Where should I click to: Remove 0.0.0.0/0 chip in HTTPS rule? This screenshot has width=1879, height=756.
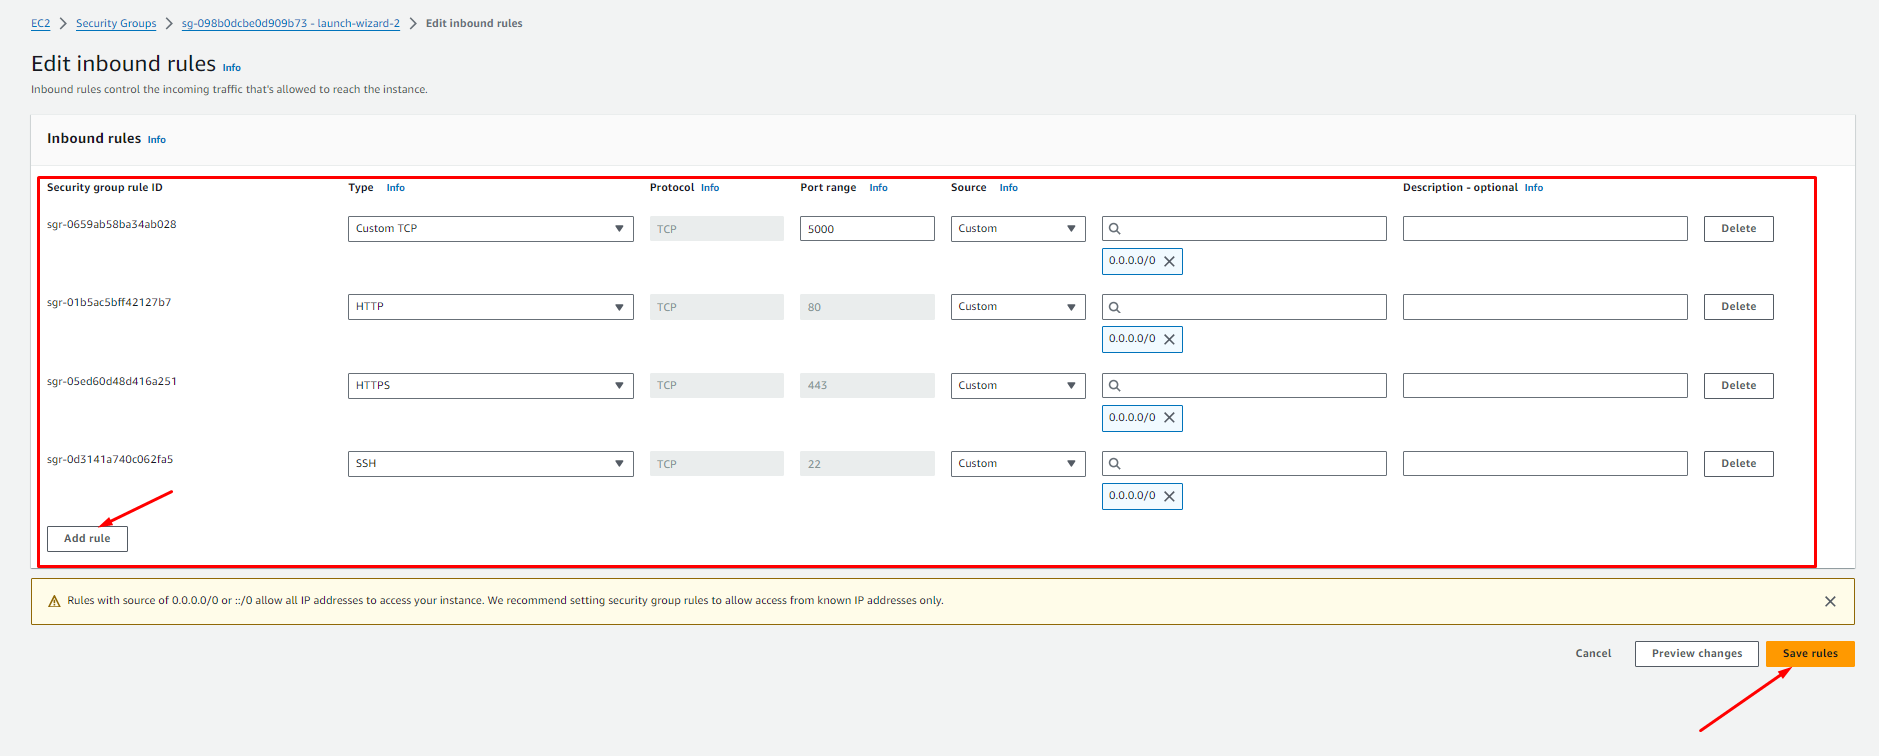tap(1169, 418)
